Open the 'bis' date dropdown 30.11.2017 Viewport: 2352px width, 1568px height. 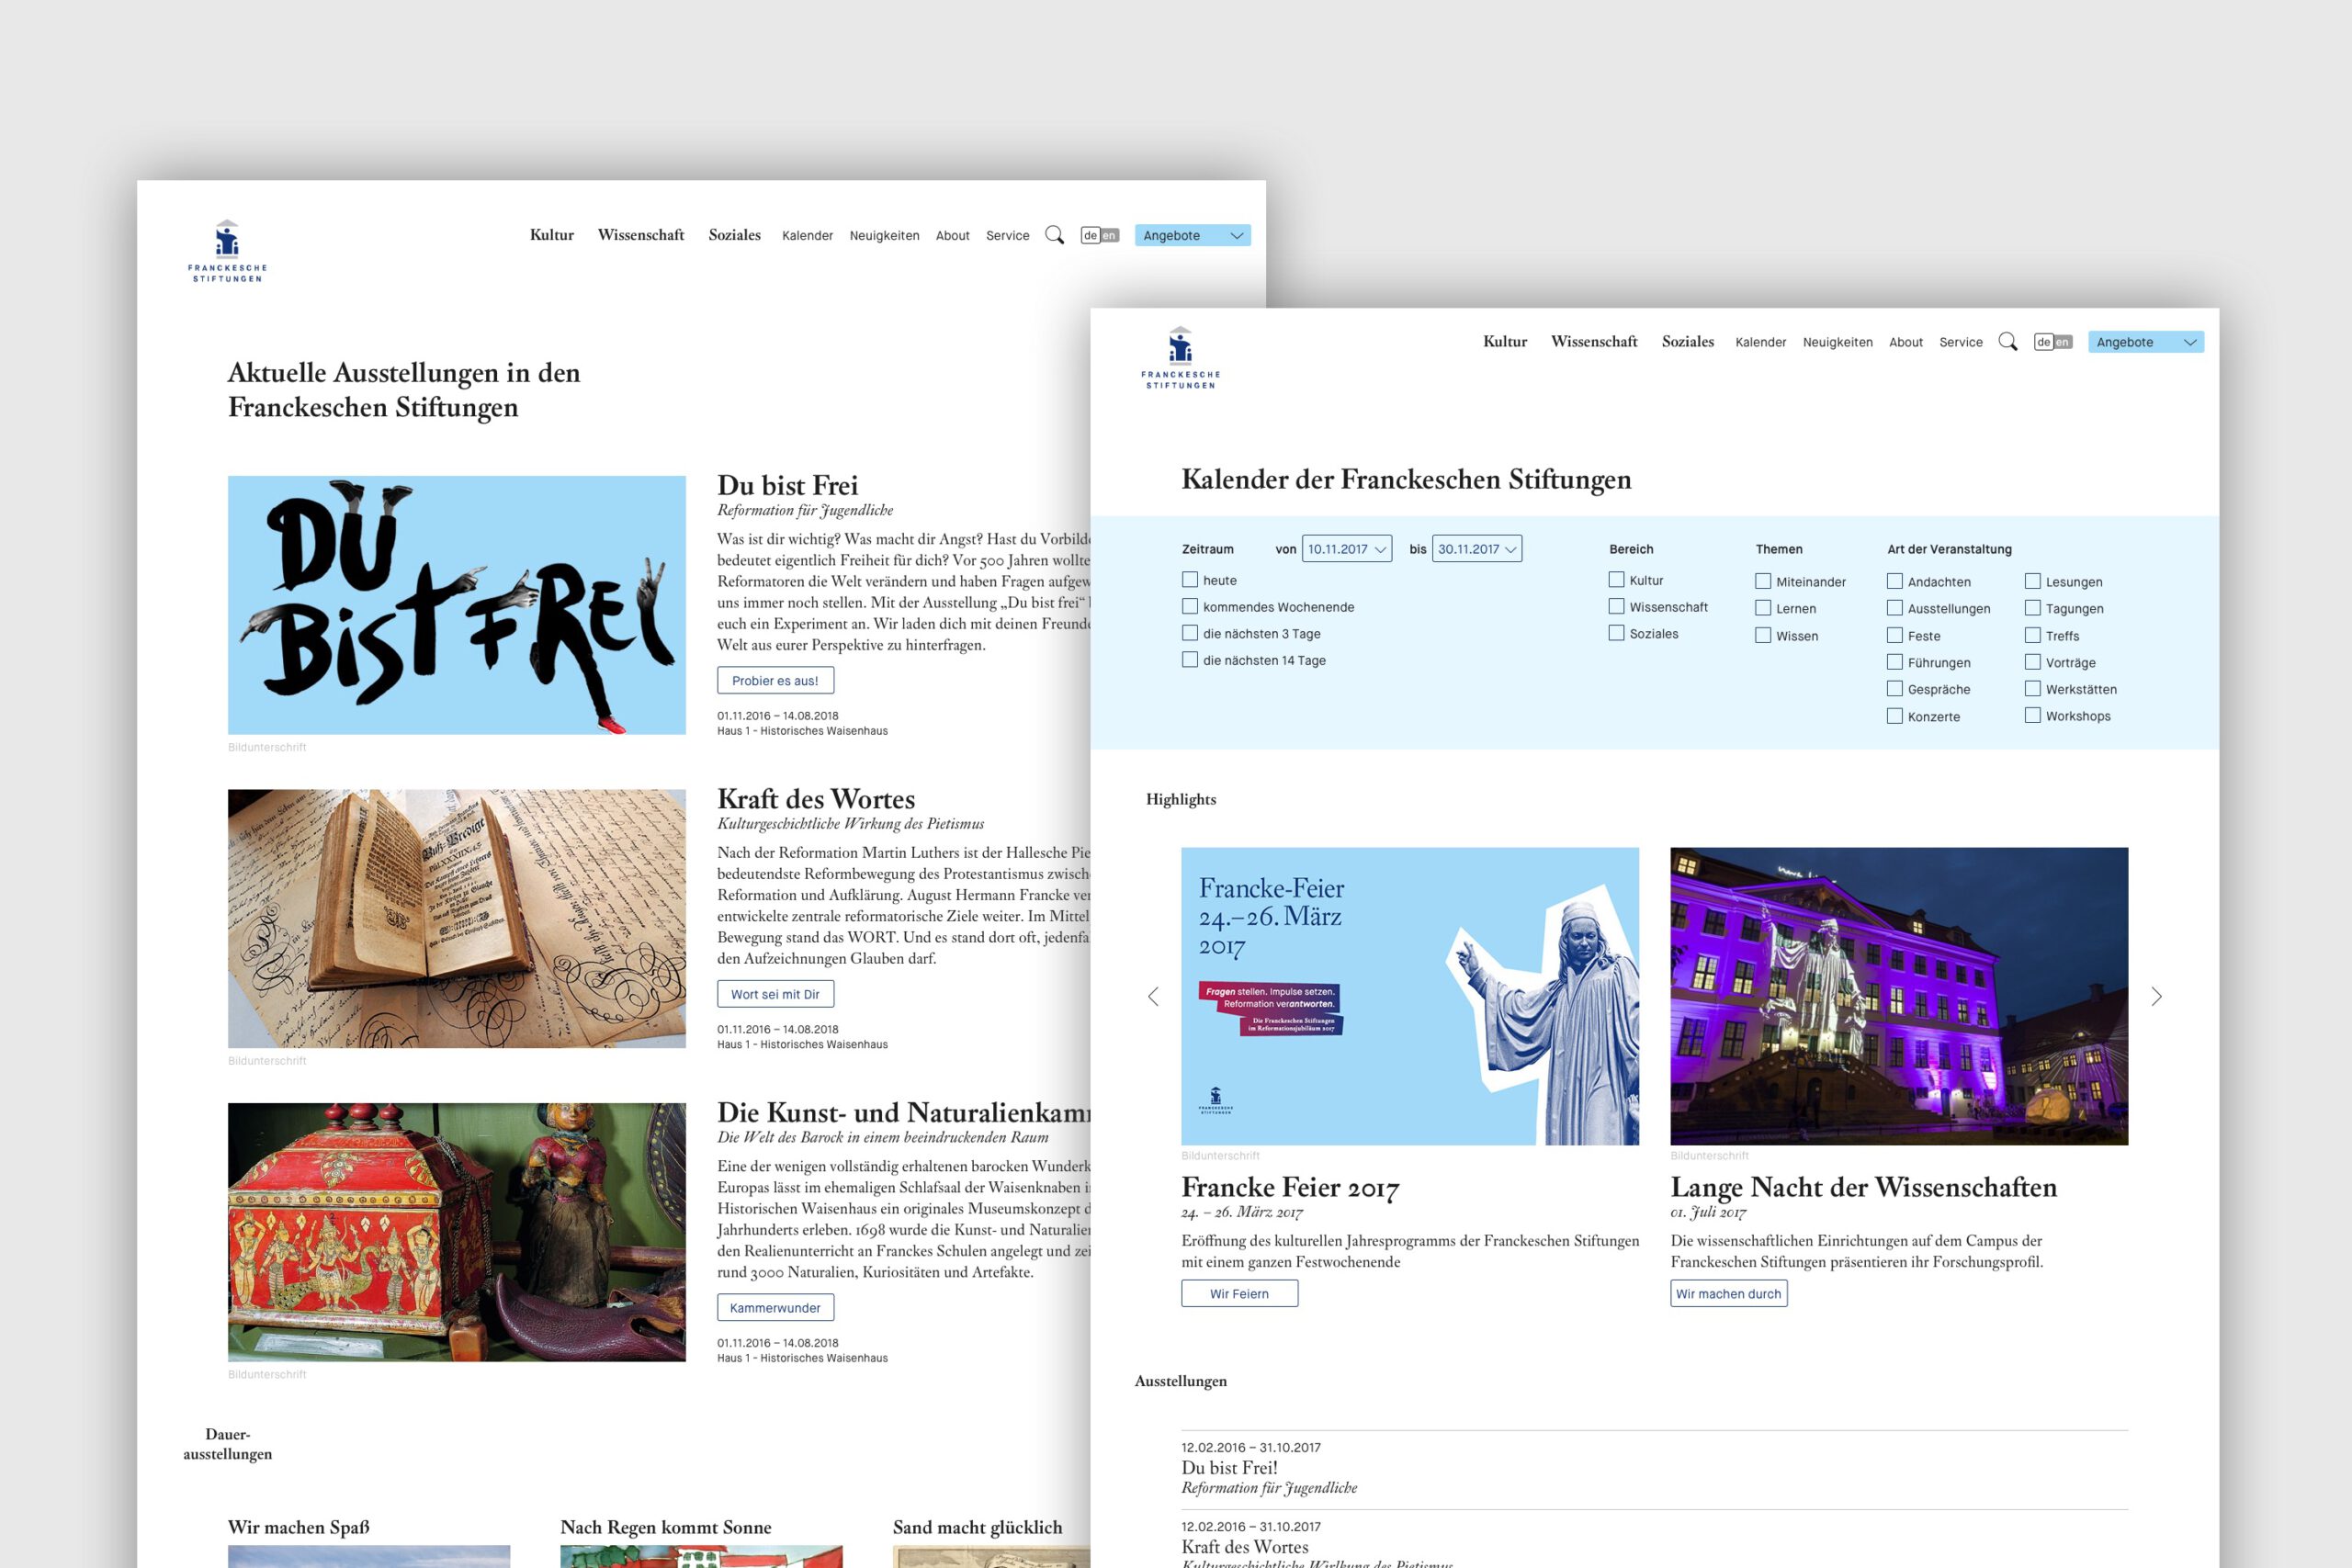coord(1476,549)
